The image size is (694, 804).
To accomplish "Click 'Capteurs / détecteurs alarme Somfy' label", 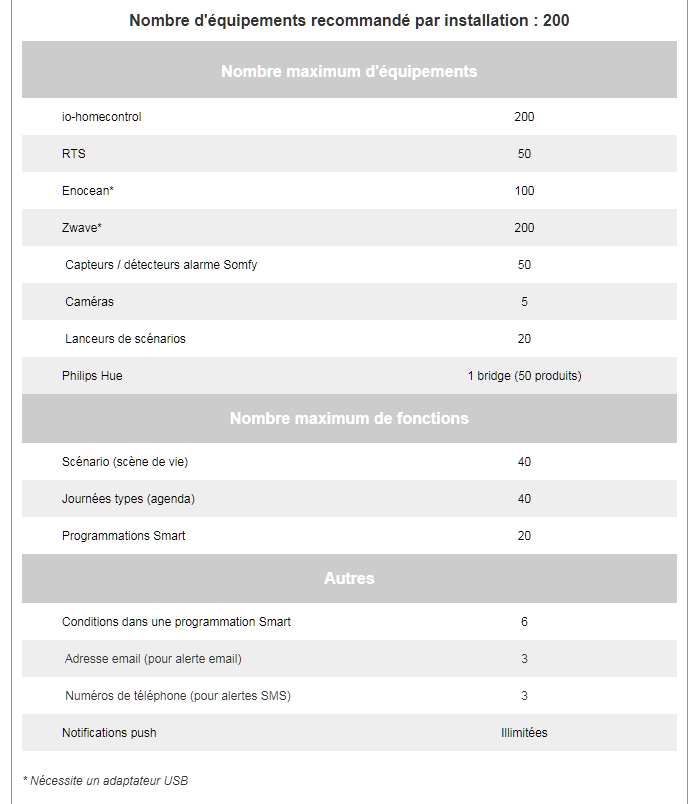I will click(x=161, y=265).
